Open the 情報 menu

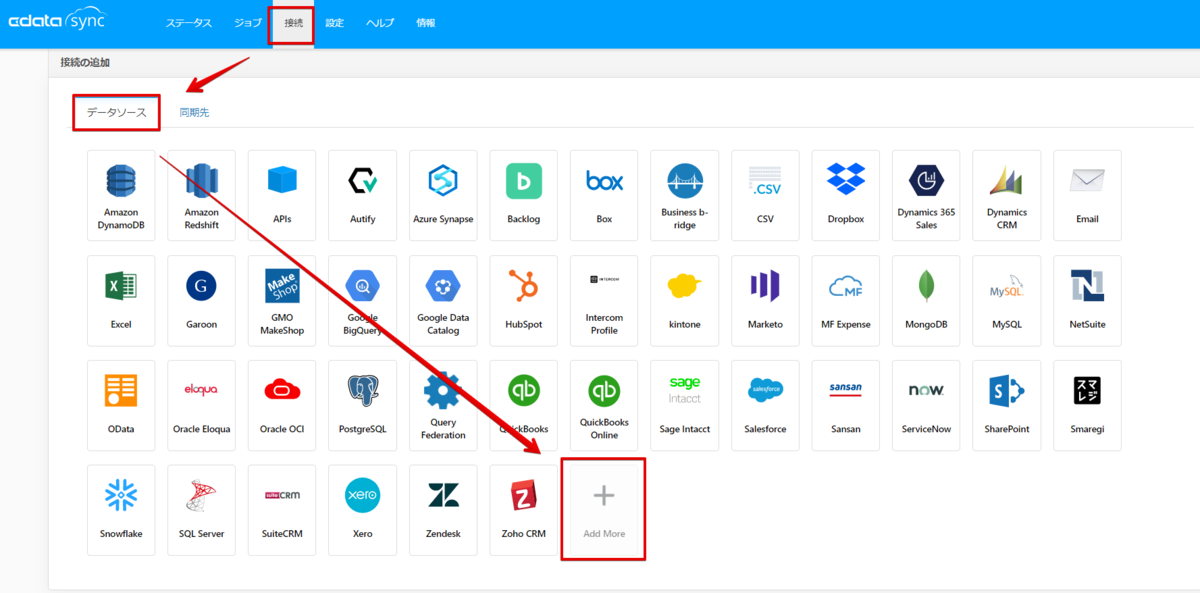point(426,23)
